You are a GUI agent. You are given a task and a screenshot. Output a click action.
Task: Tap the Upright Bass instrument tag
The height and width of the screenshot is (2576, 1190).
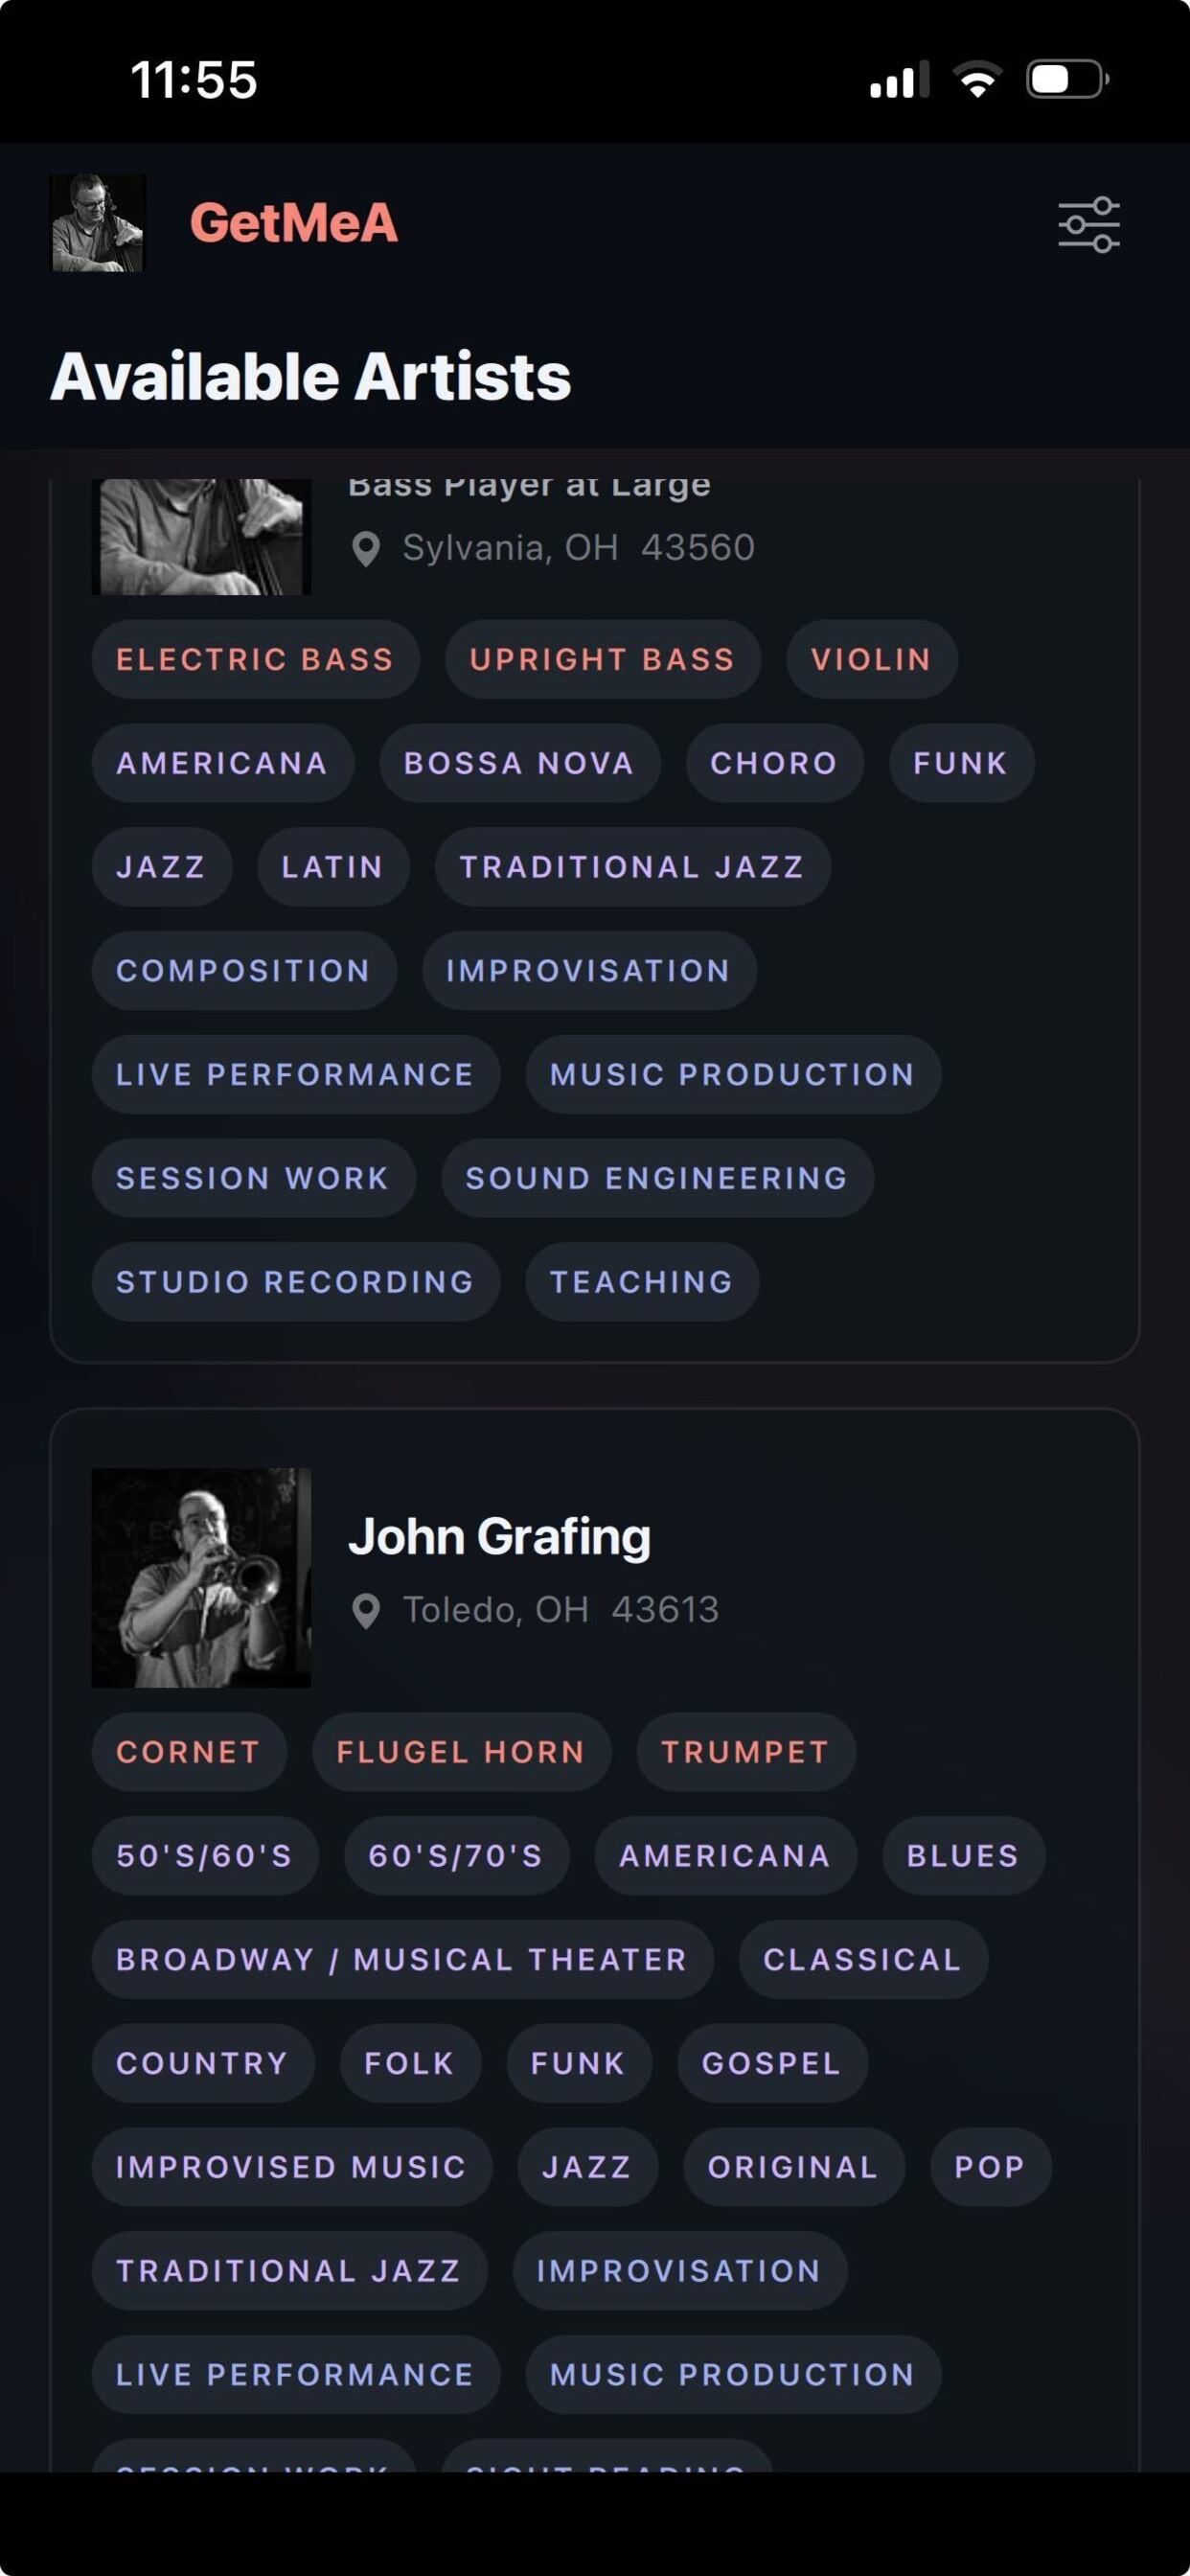(x=603, y=659)
